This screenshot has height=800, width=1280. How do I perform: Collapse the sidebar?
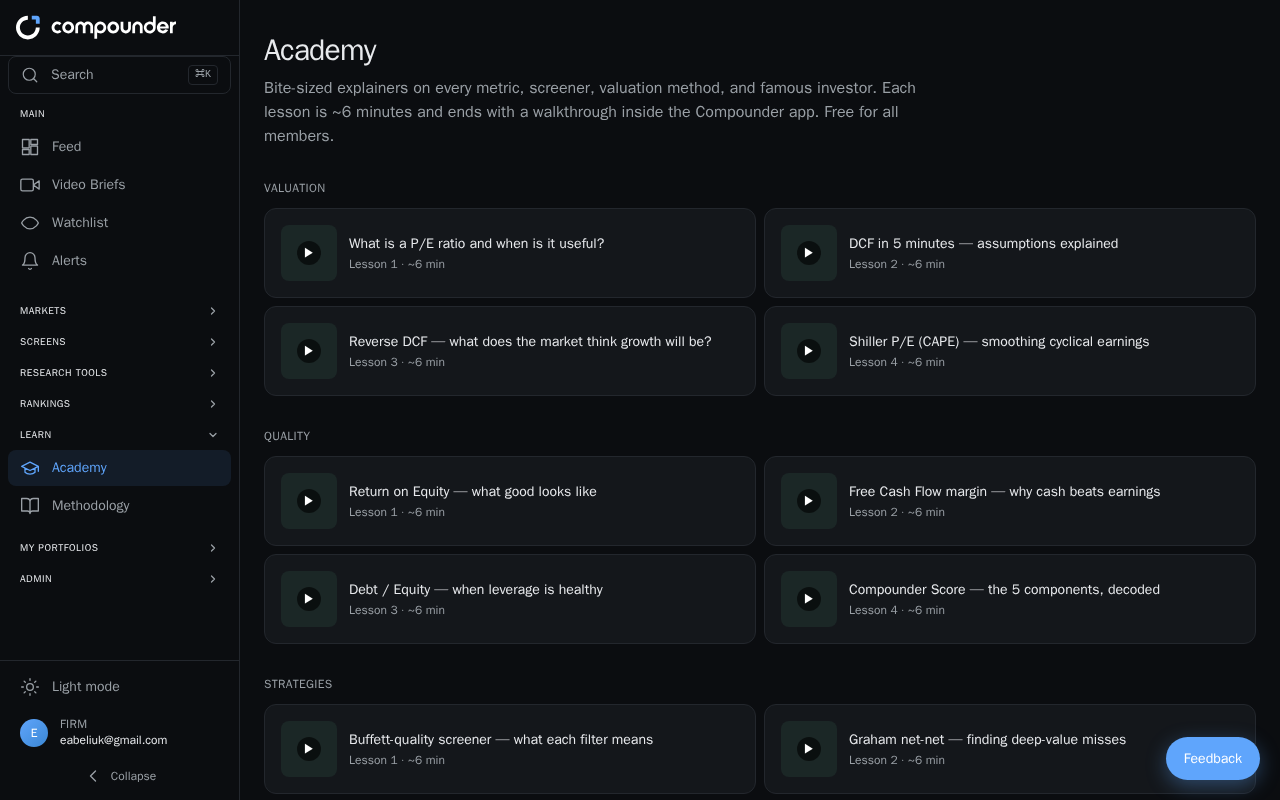tap(120, 776)
